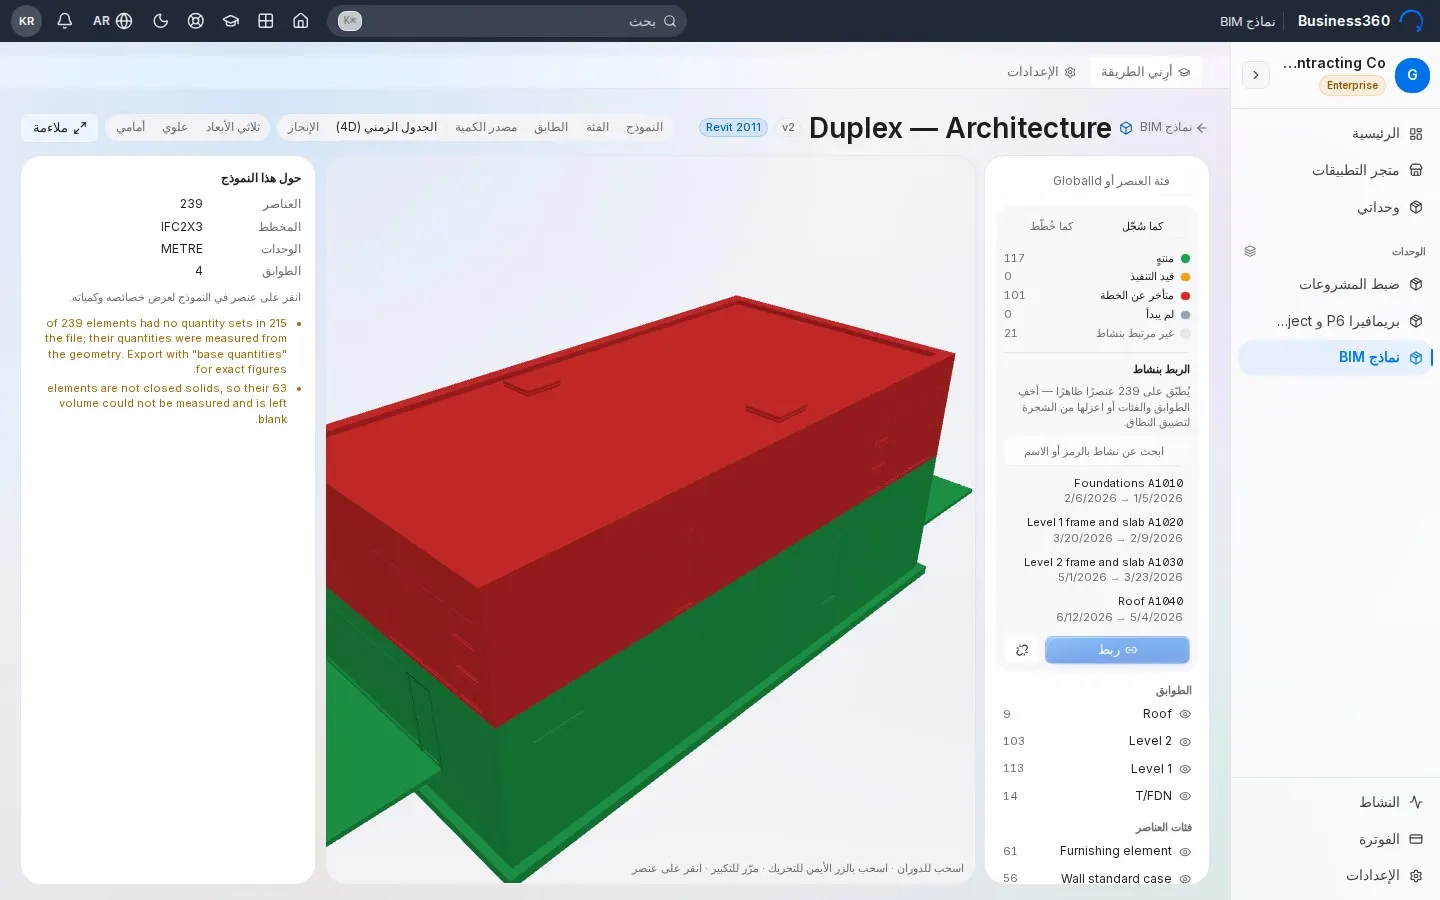Toggle Level 1 storey visibility eye
1440x900 pixels.
click(1185, 769)
